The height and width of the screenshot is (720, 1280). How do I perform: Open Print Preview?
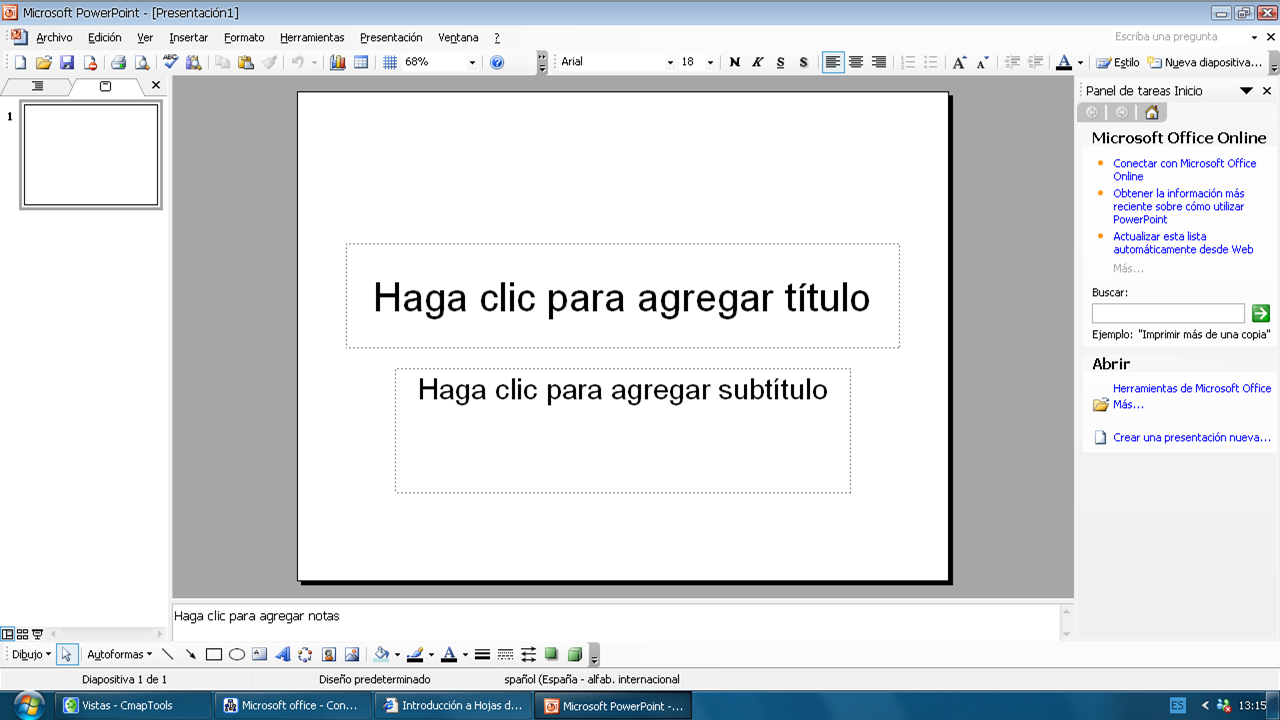pyautogui.click(x=141, y=62)
